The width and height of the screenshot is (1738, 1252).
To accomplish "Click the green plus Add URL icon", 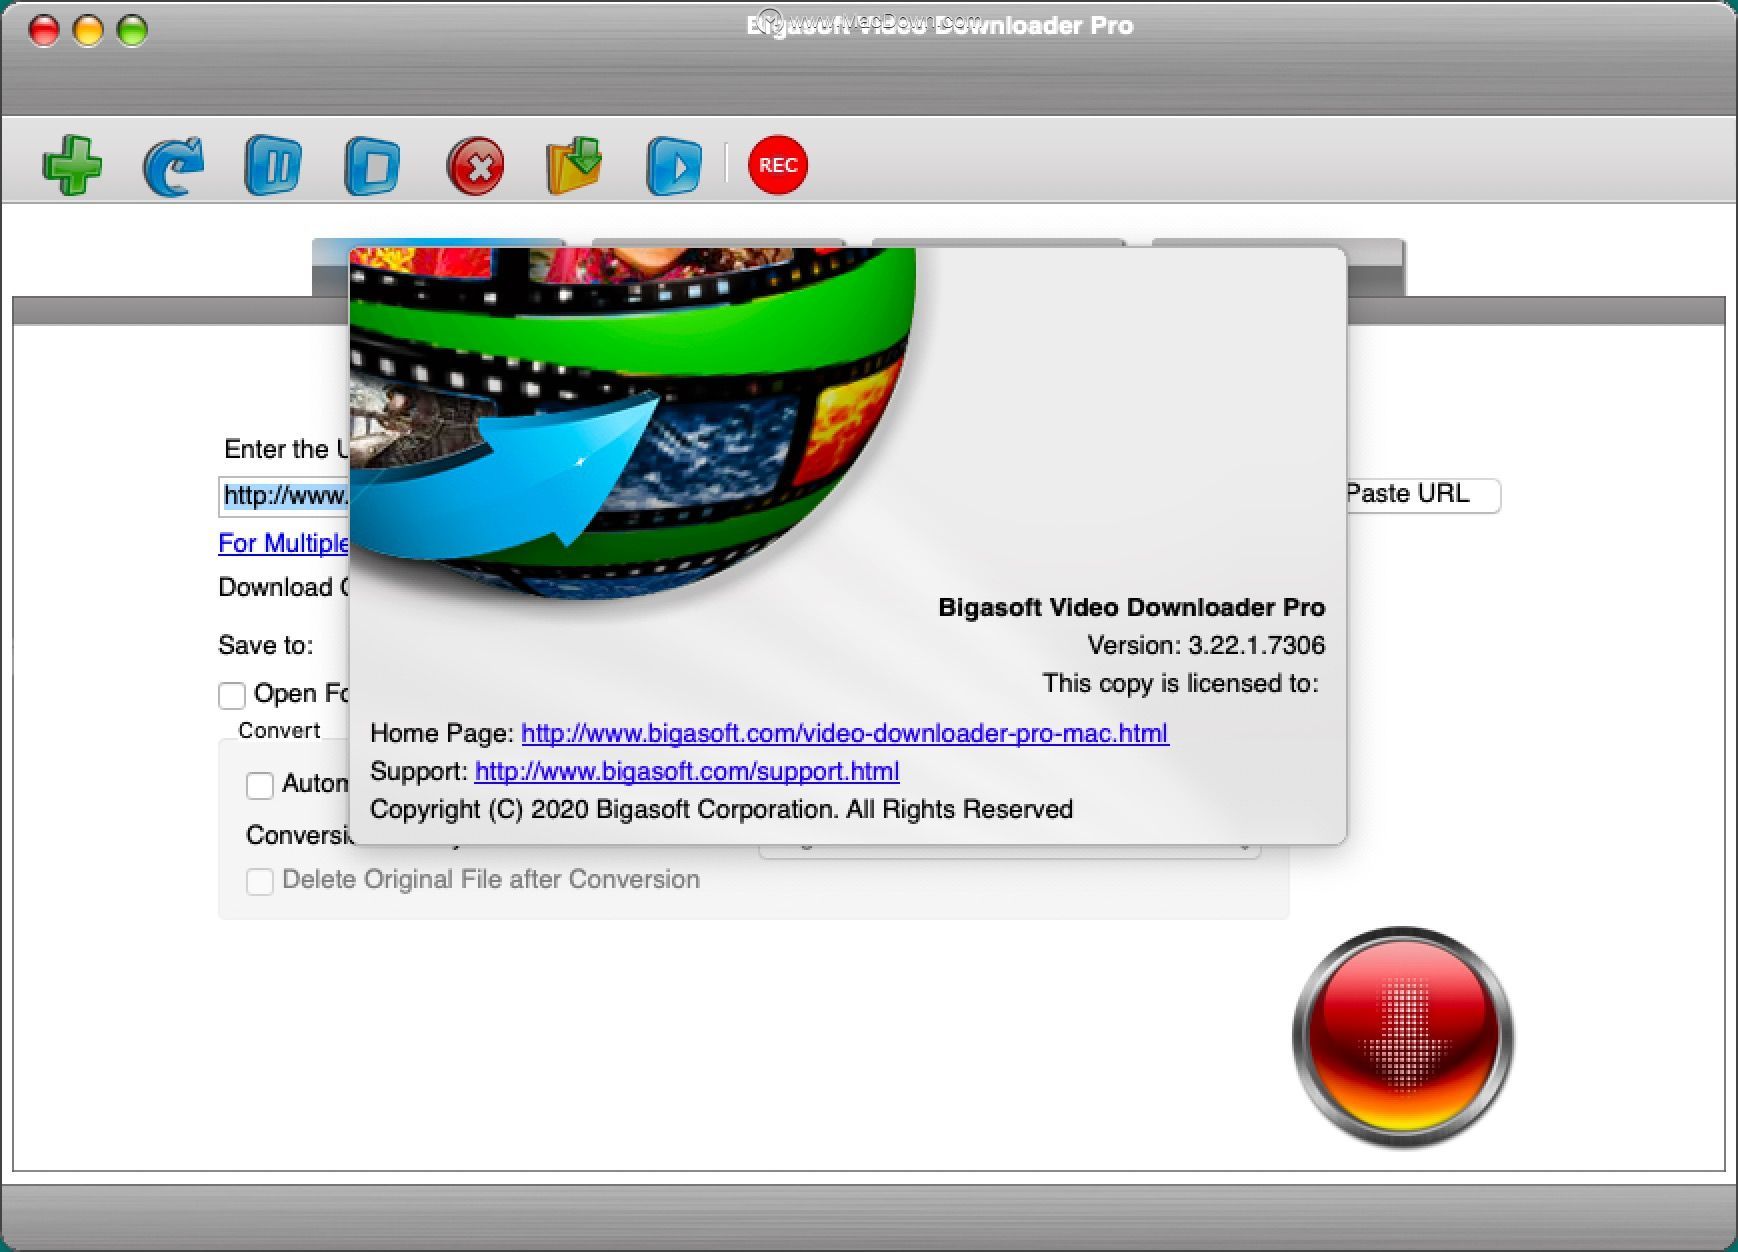I will [73, 165].
